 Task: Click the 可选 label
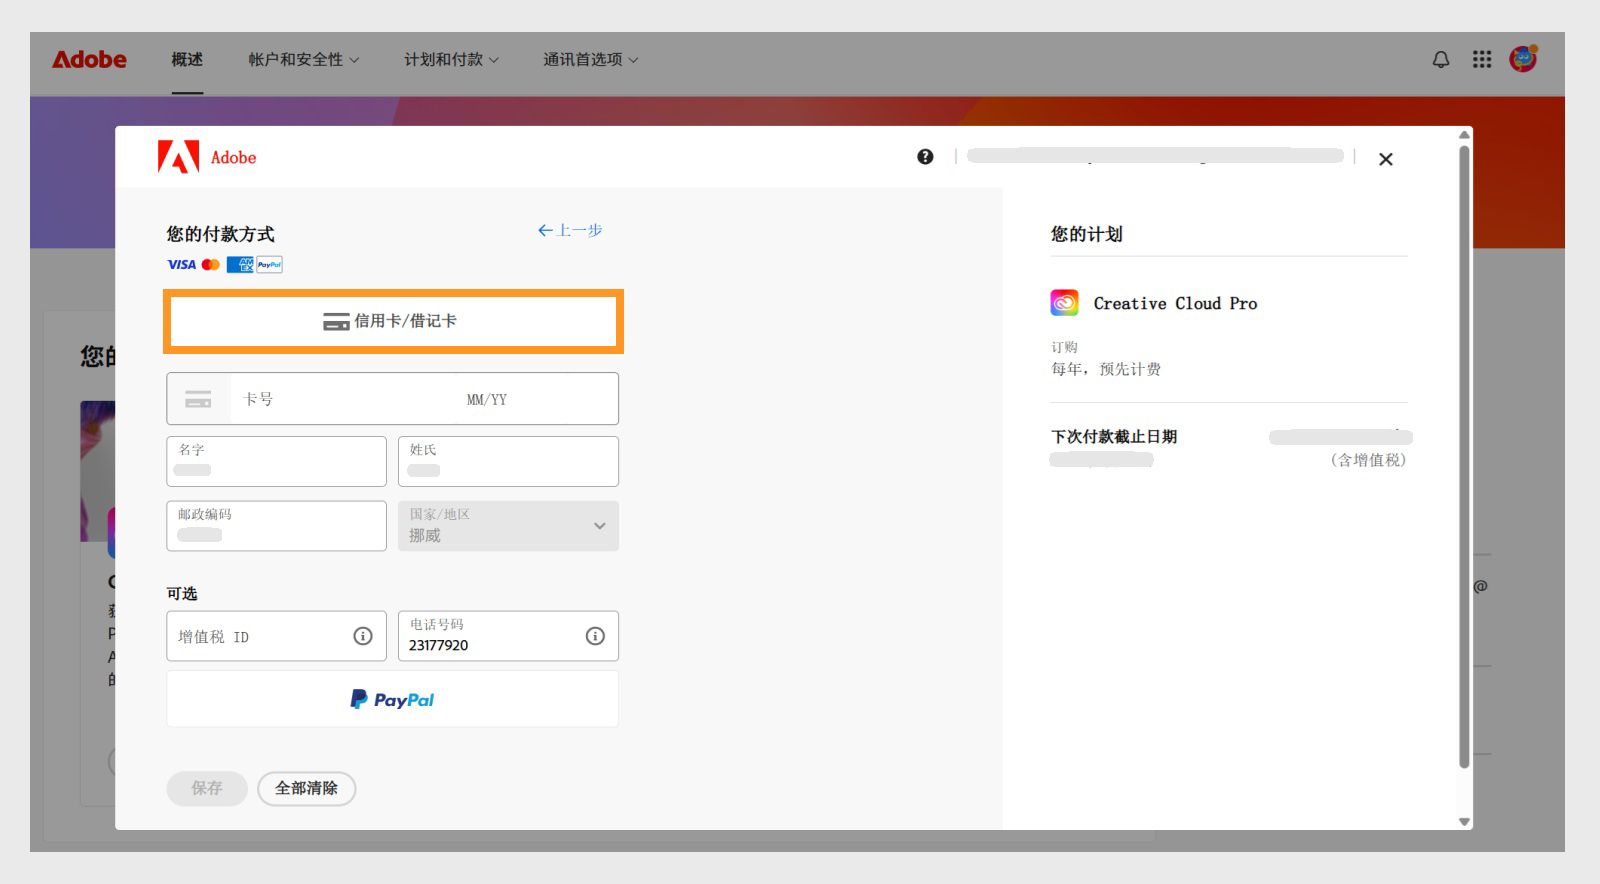[182, 593]
